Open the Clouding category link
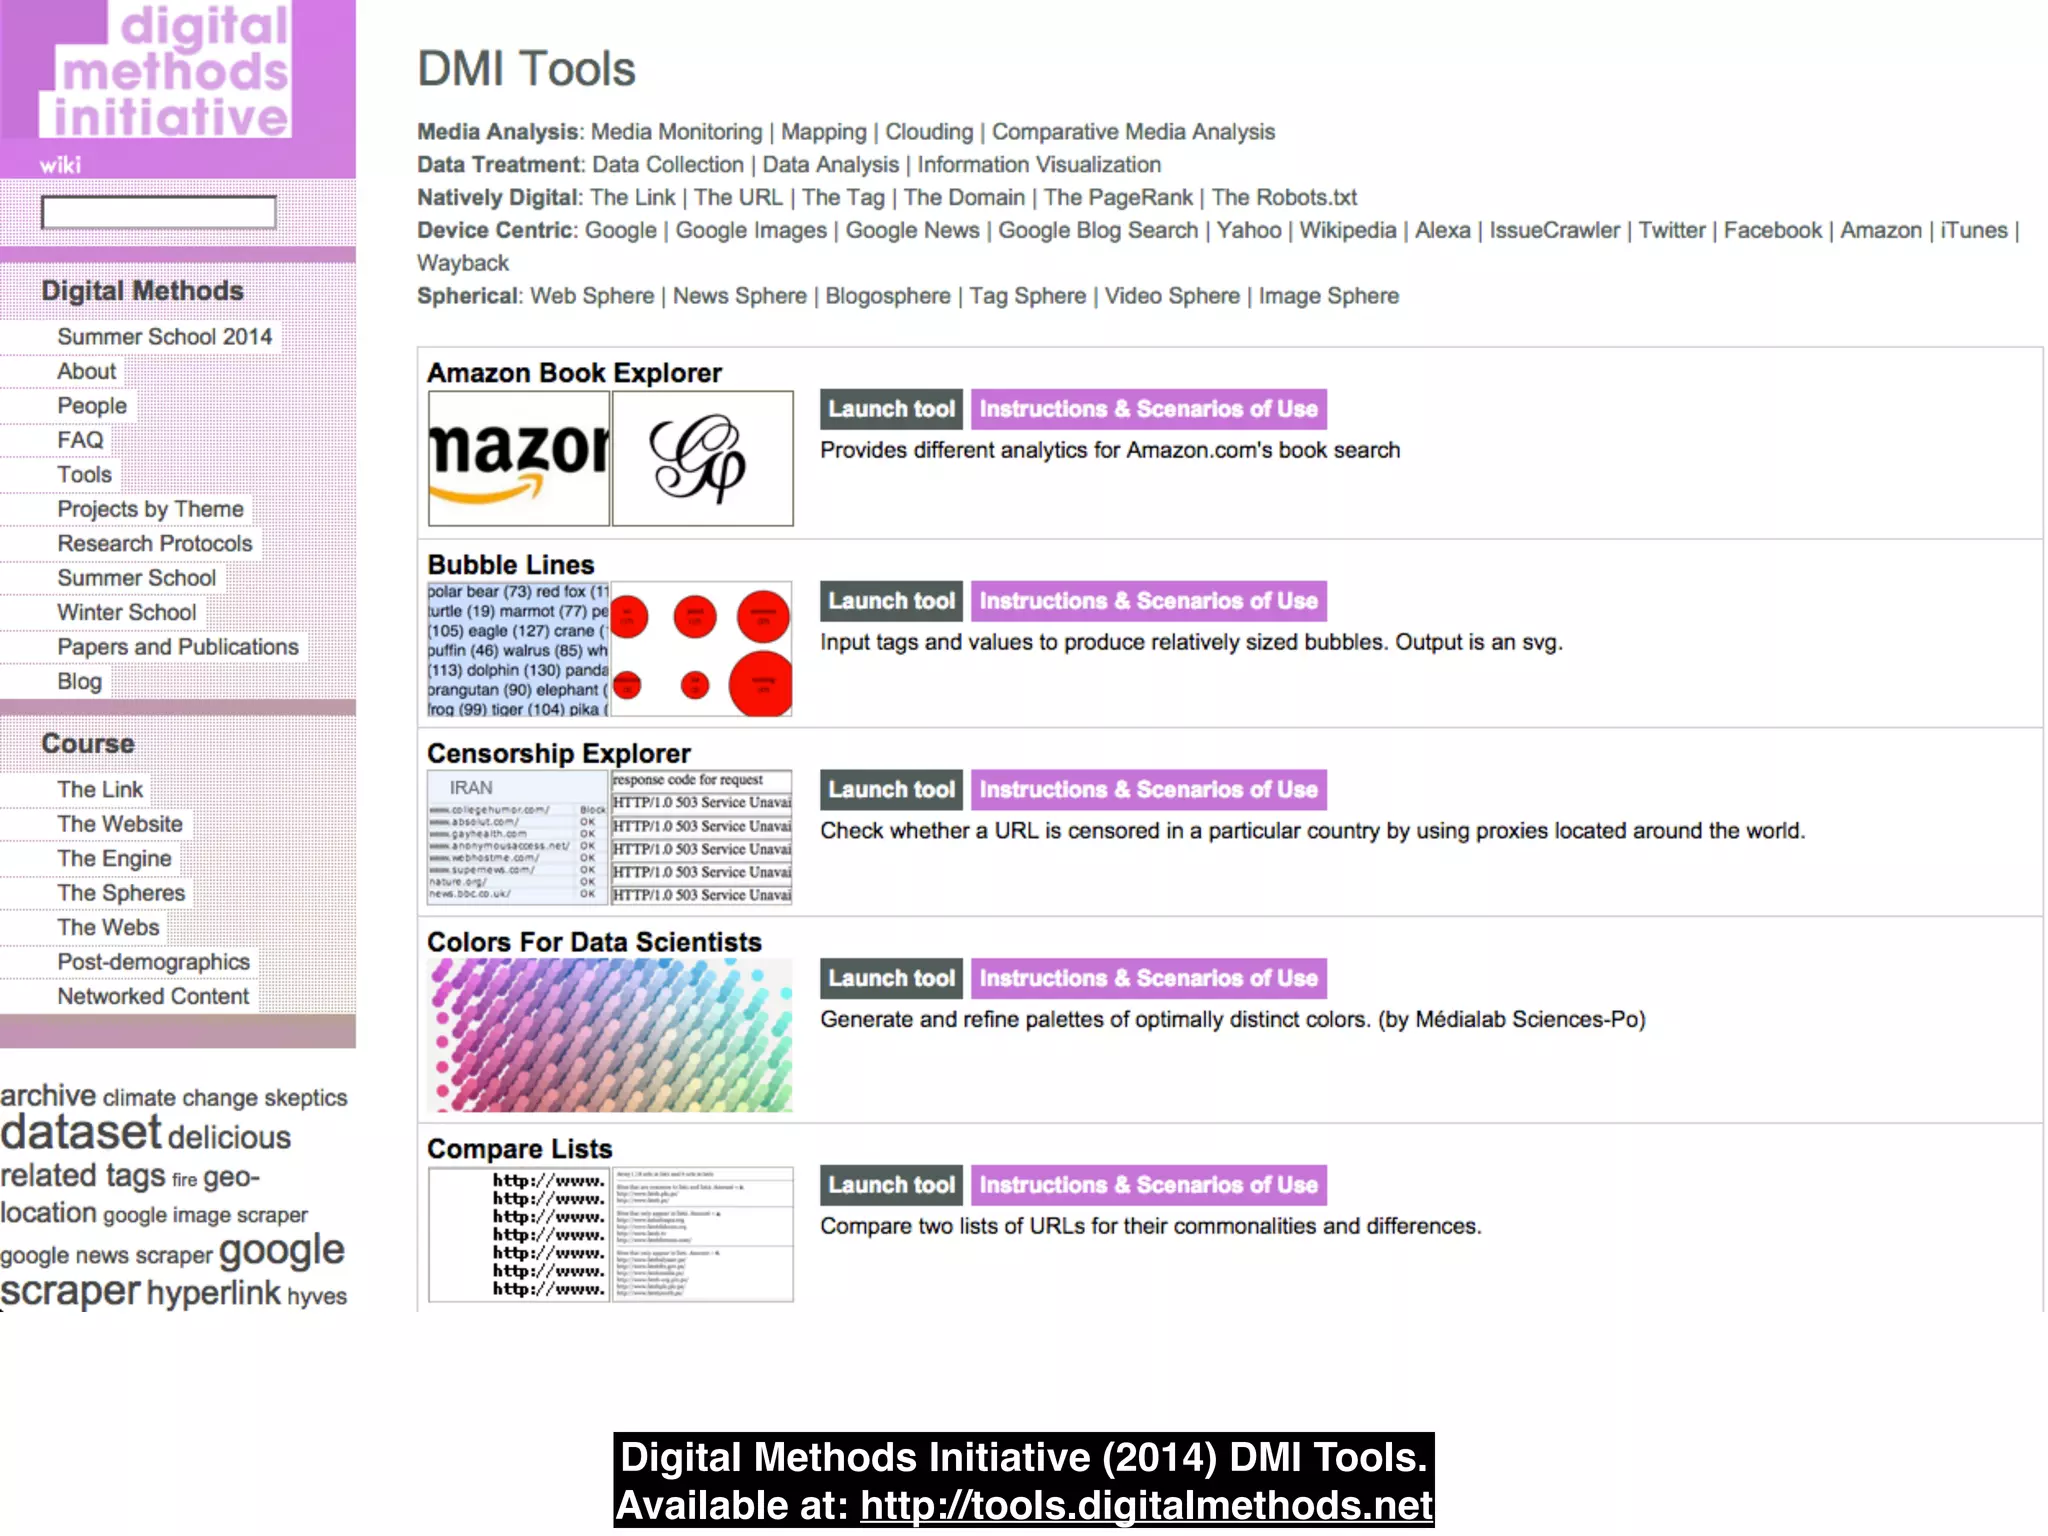 coord(929,132)
